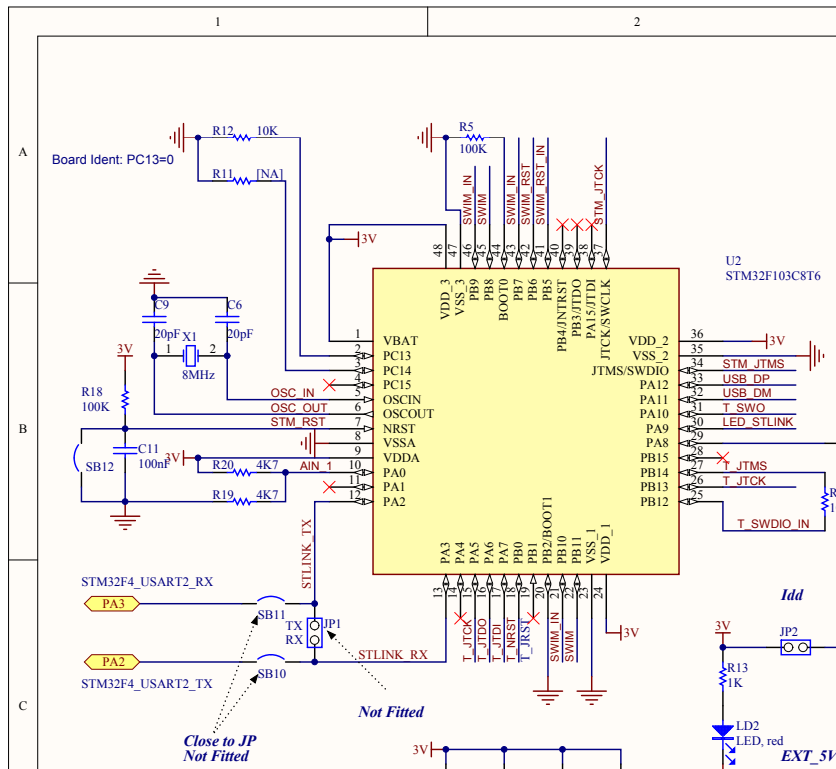Select the R11 [NA] resistor symbol
Screen dimensions: 836x769
click(x=242, y=181)
